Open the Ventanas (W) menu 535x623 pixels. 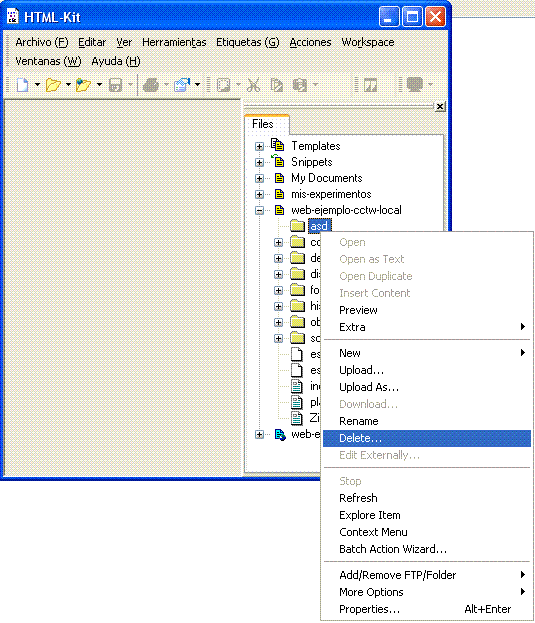tap(48, 61)
